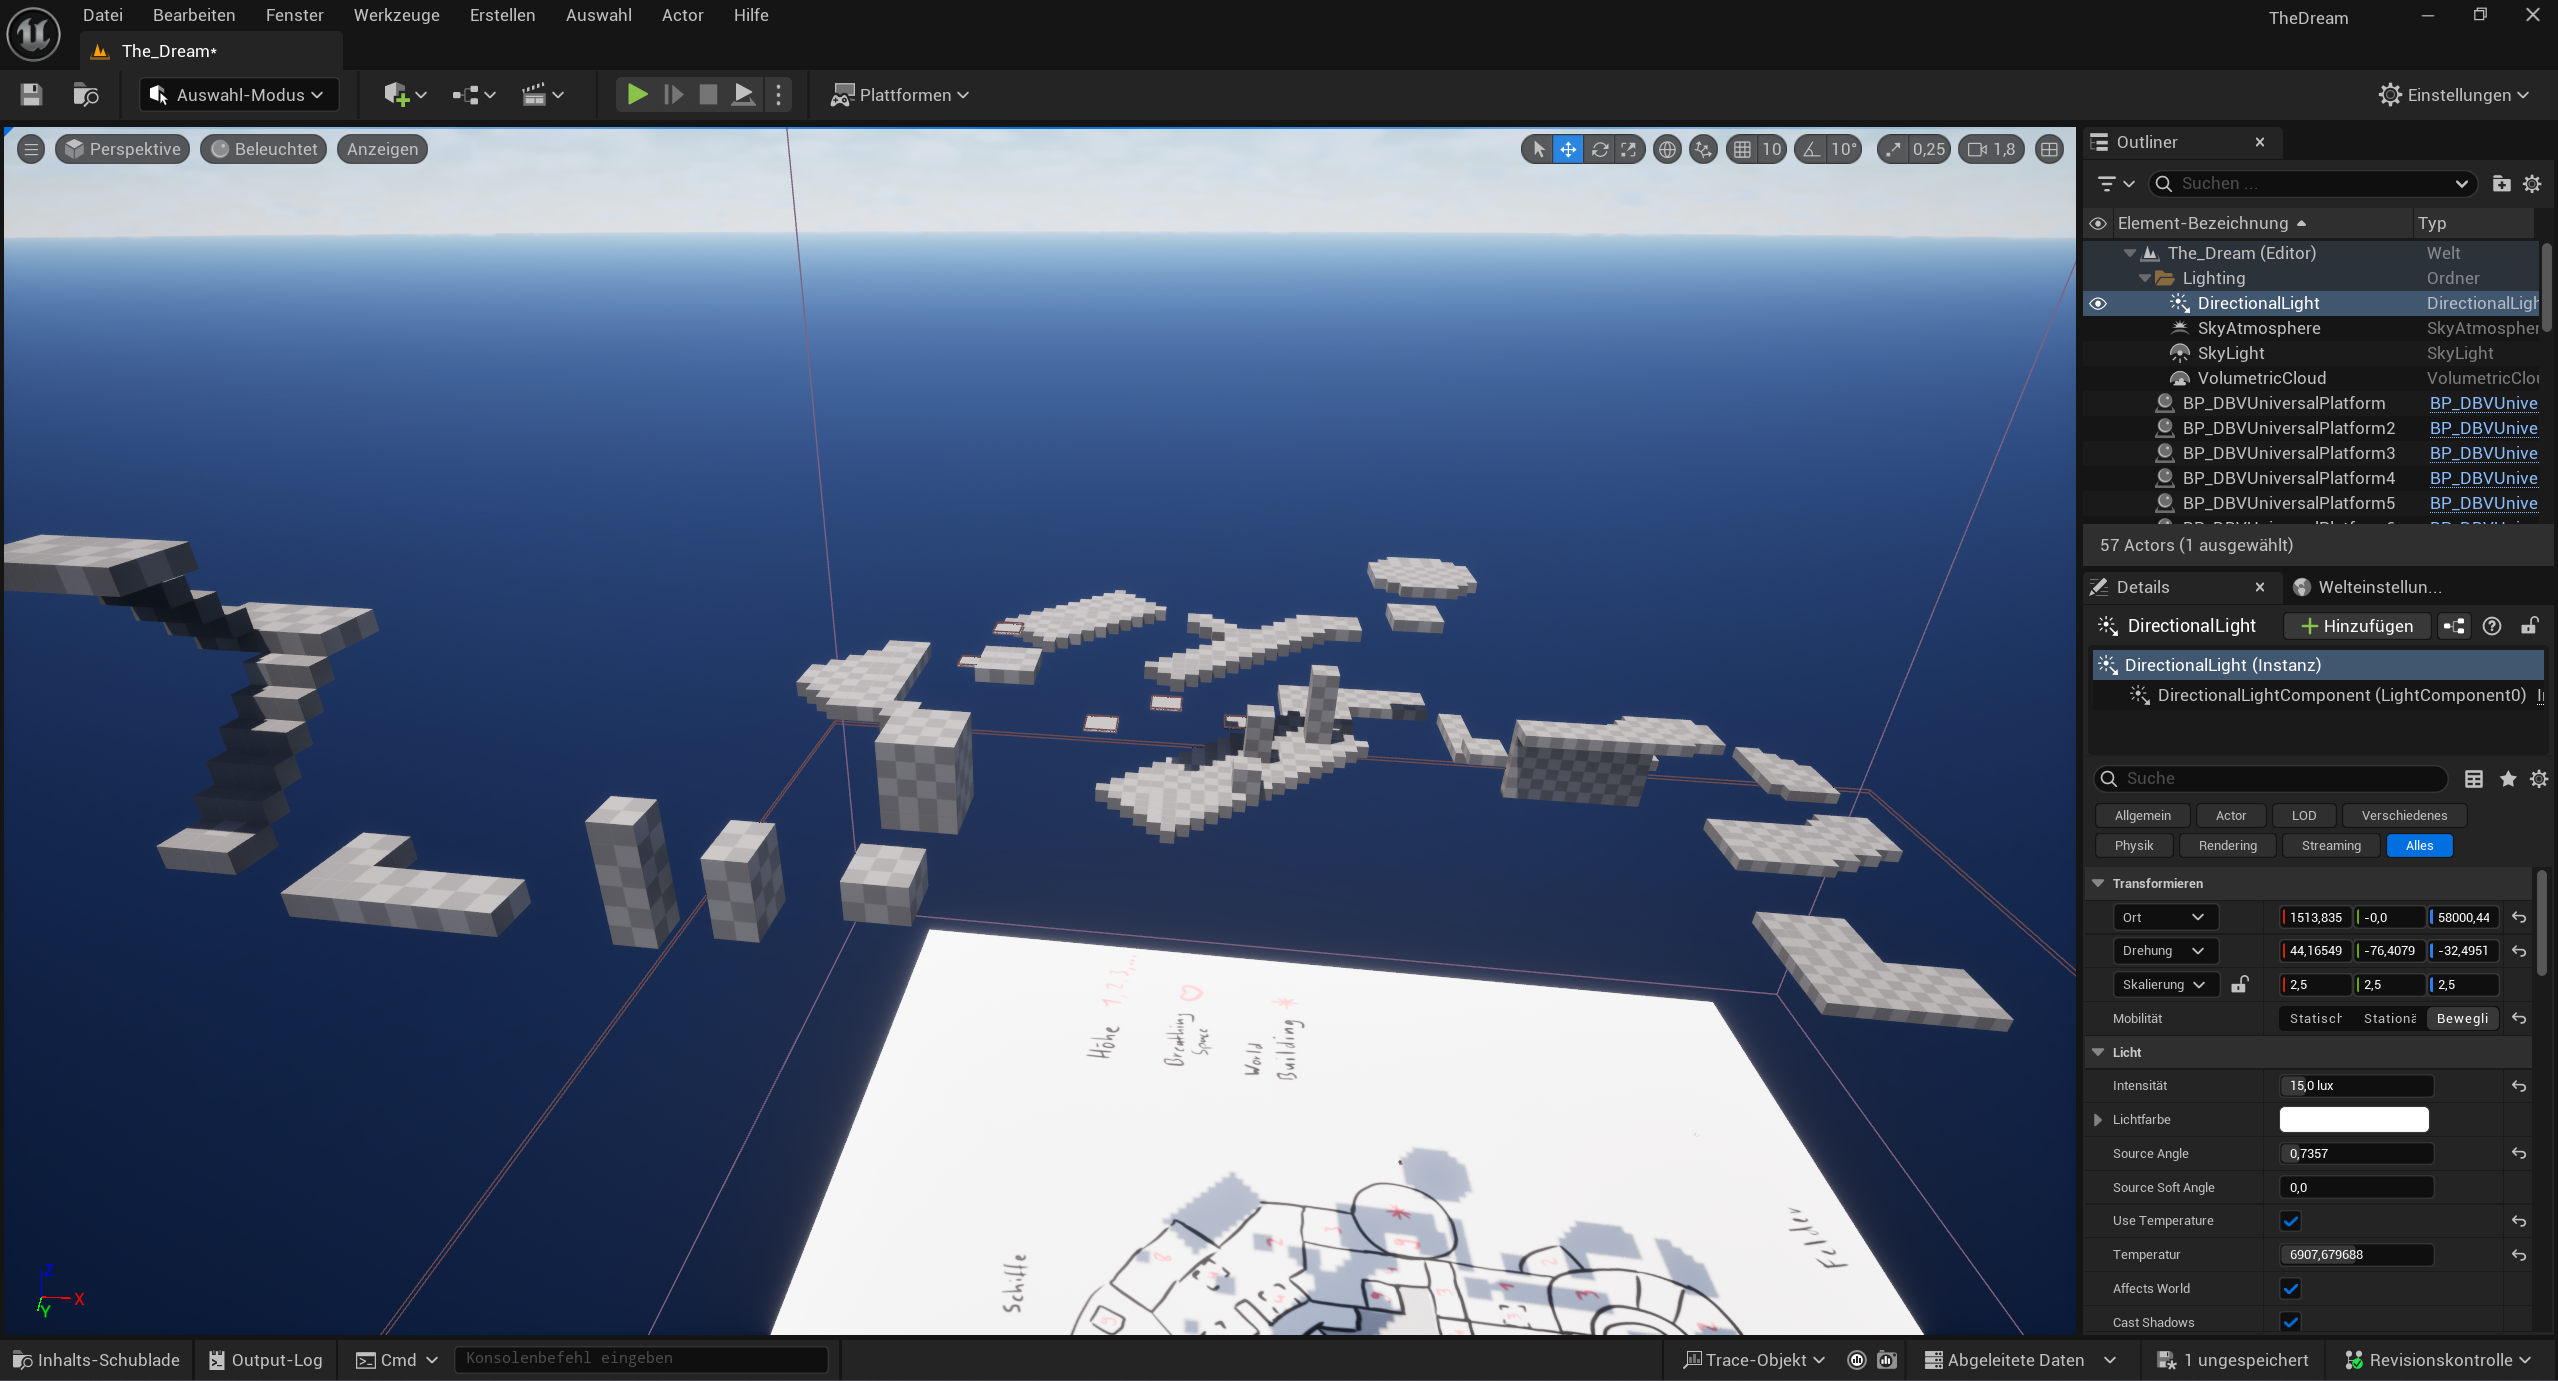Screen dimensions: 2558x1381
Task: Open the Erstellen menu
Action: (502, 15)
